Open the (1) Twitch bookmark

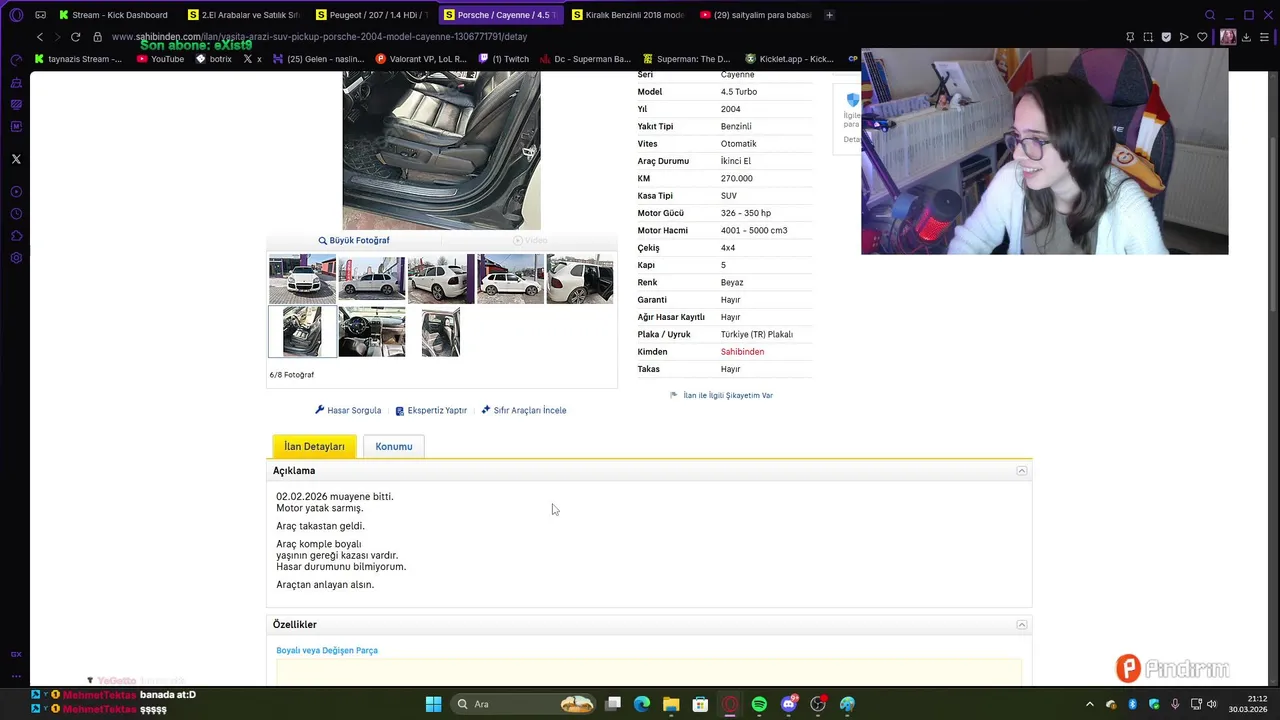click(504, 59)
